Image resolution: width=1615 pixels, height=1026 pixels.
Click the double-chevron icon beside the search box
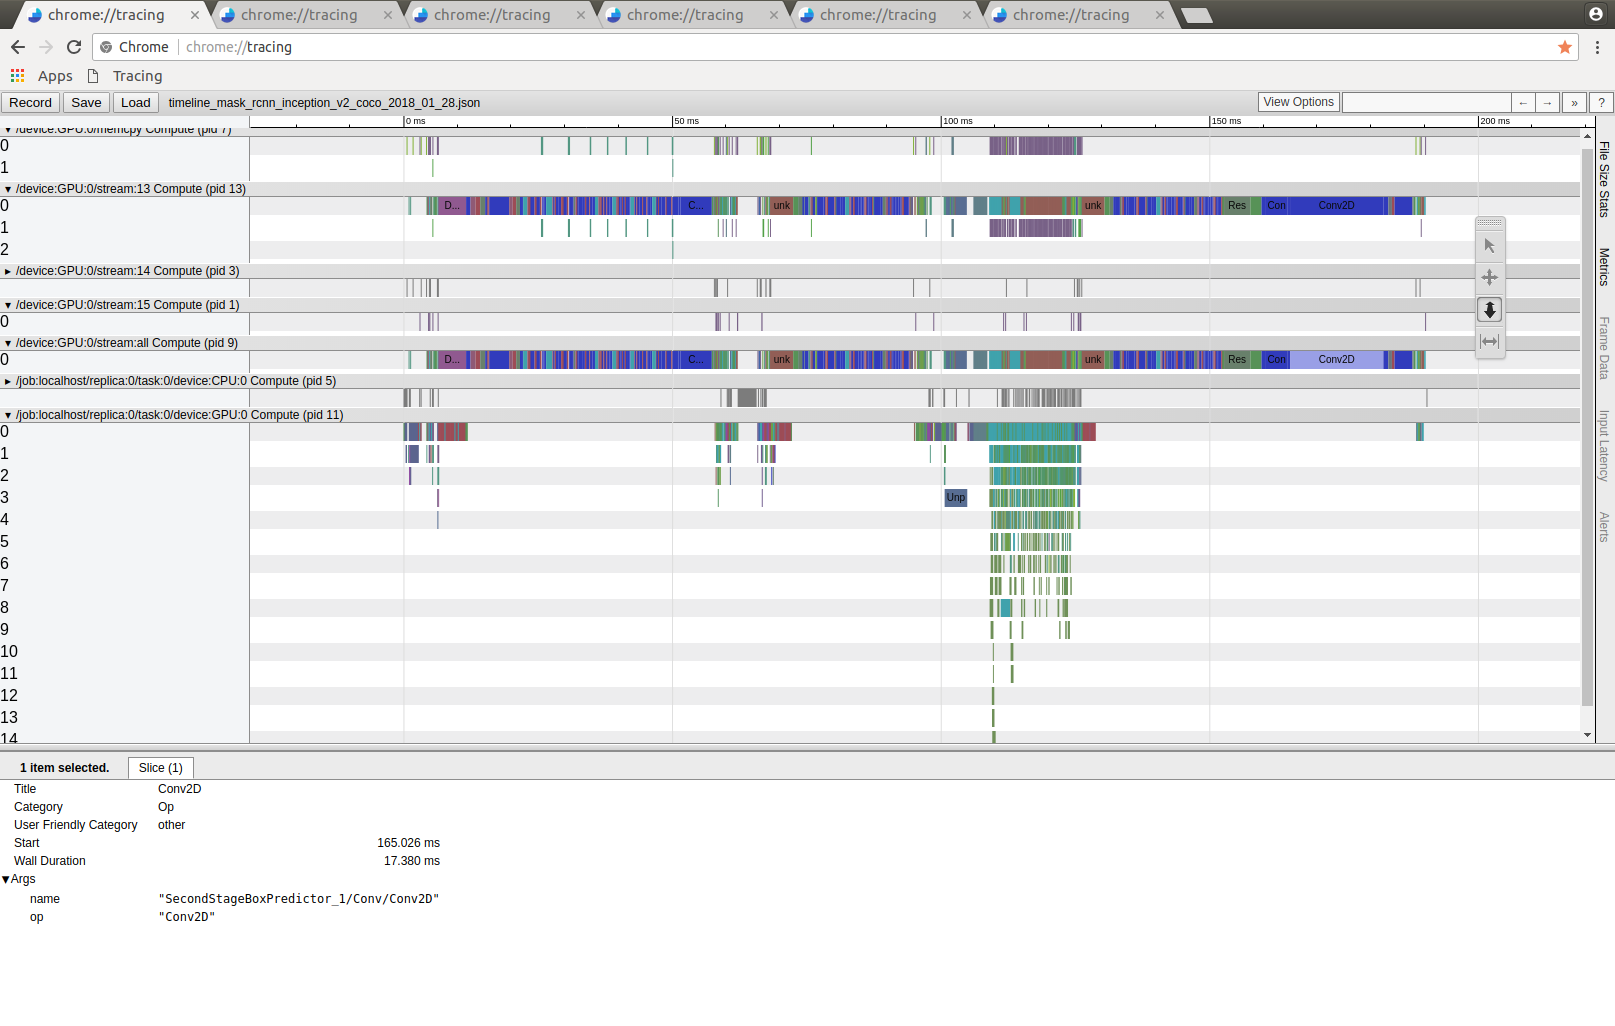click(1574, 102)
